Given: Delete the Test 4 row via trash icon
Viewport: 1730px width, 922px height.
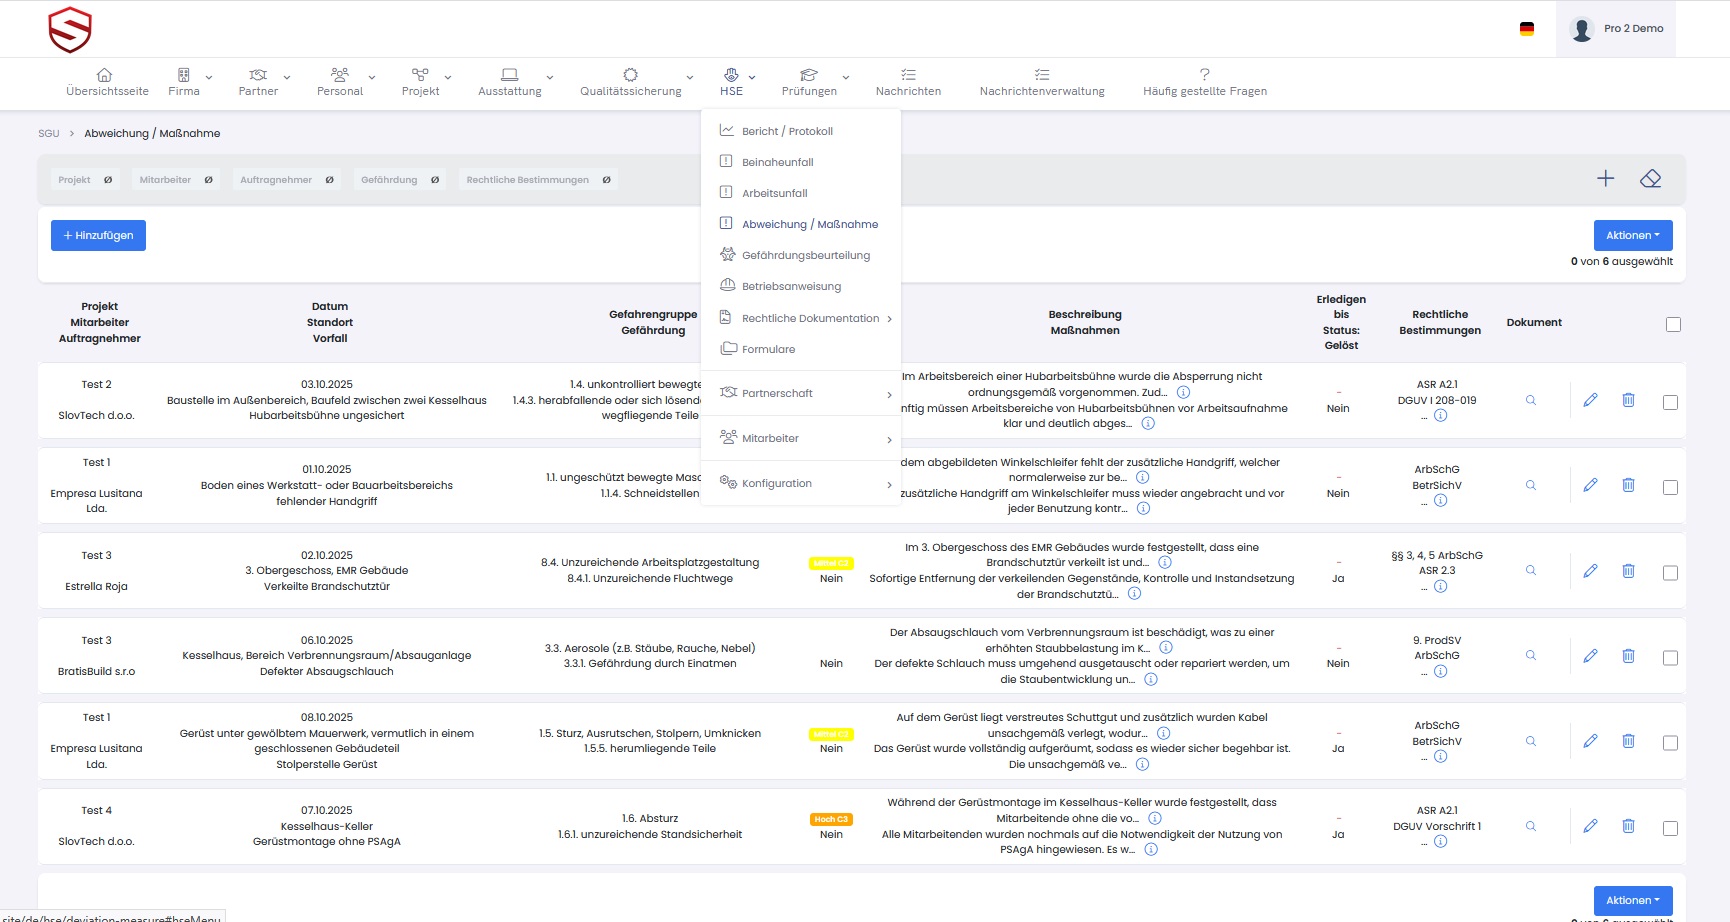Looking at the screenshot, I should click(1628, 826).
